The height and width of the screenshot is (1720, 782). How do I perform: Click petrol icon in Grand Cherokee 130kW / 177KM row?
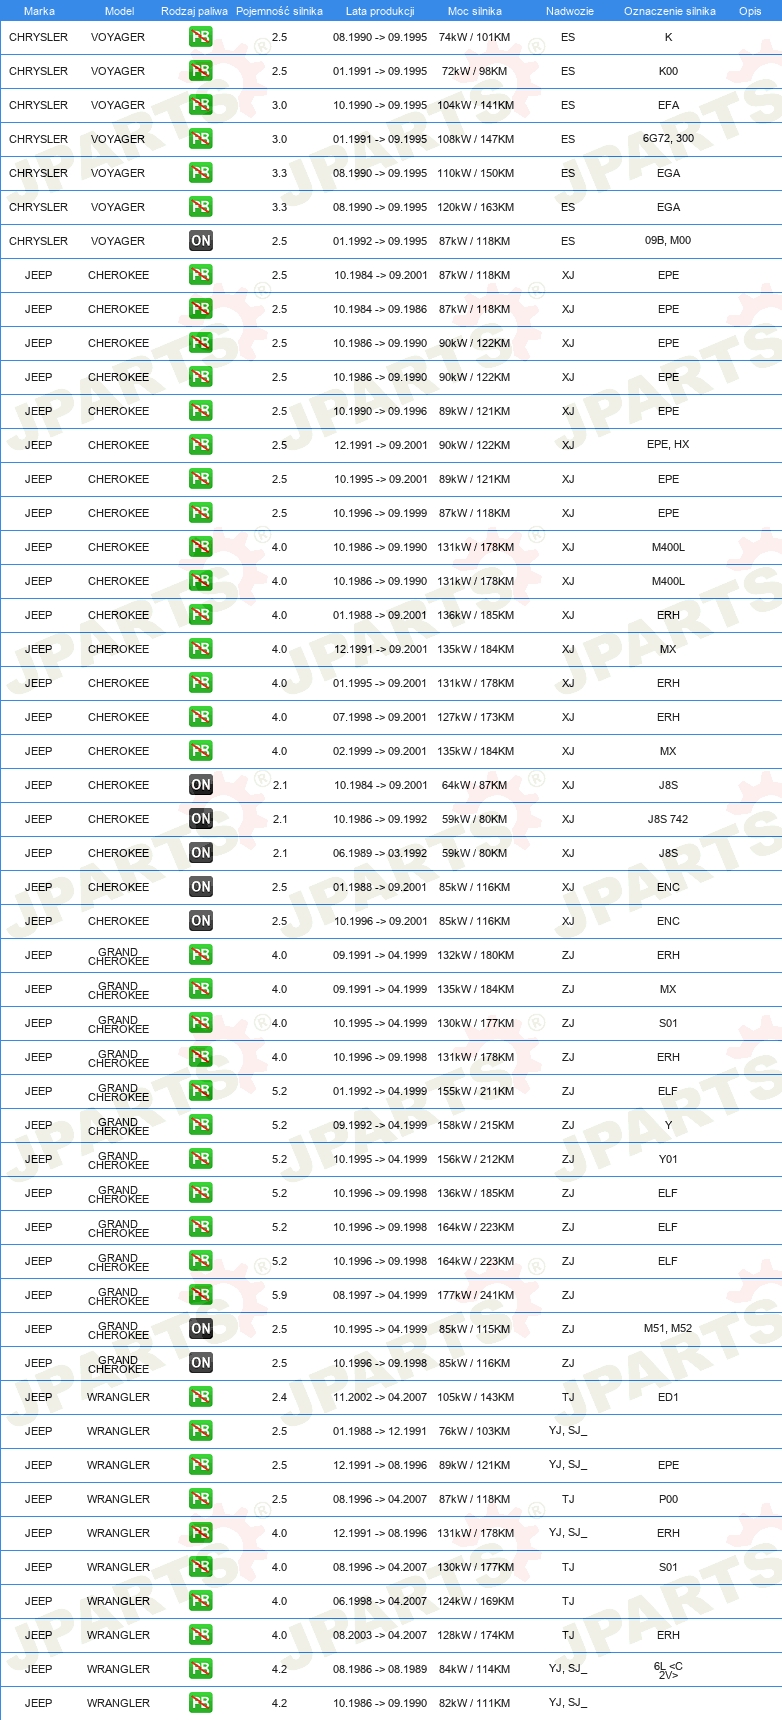201,1023
